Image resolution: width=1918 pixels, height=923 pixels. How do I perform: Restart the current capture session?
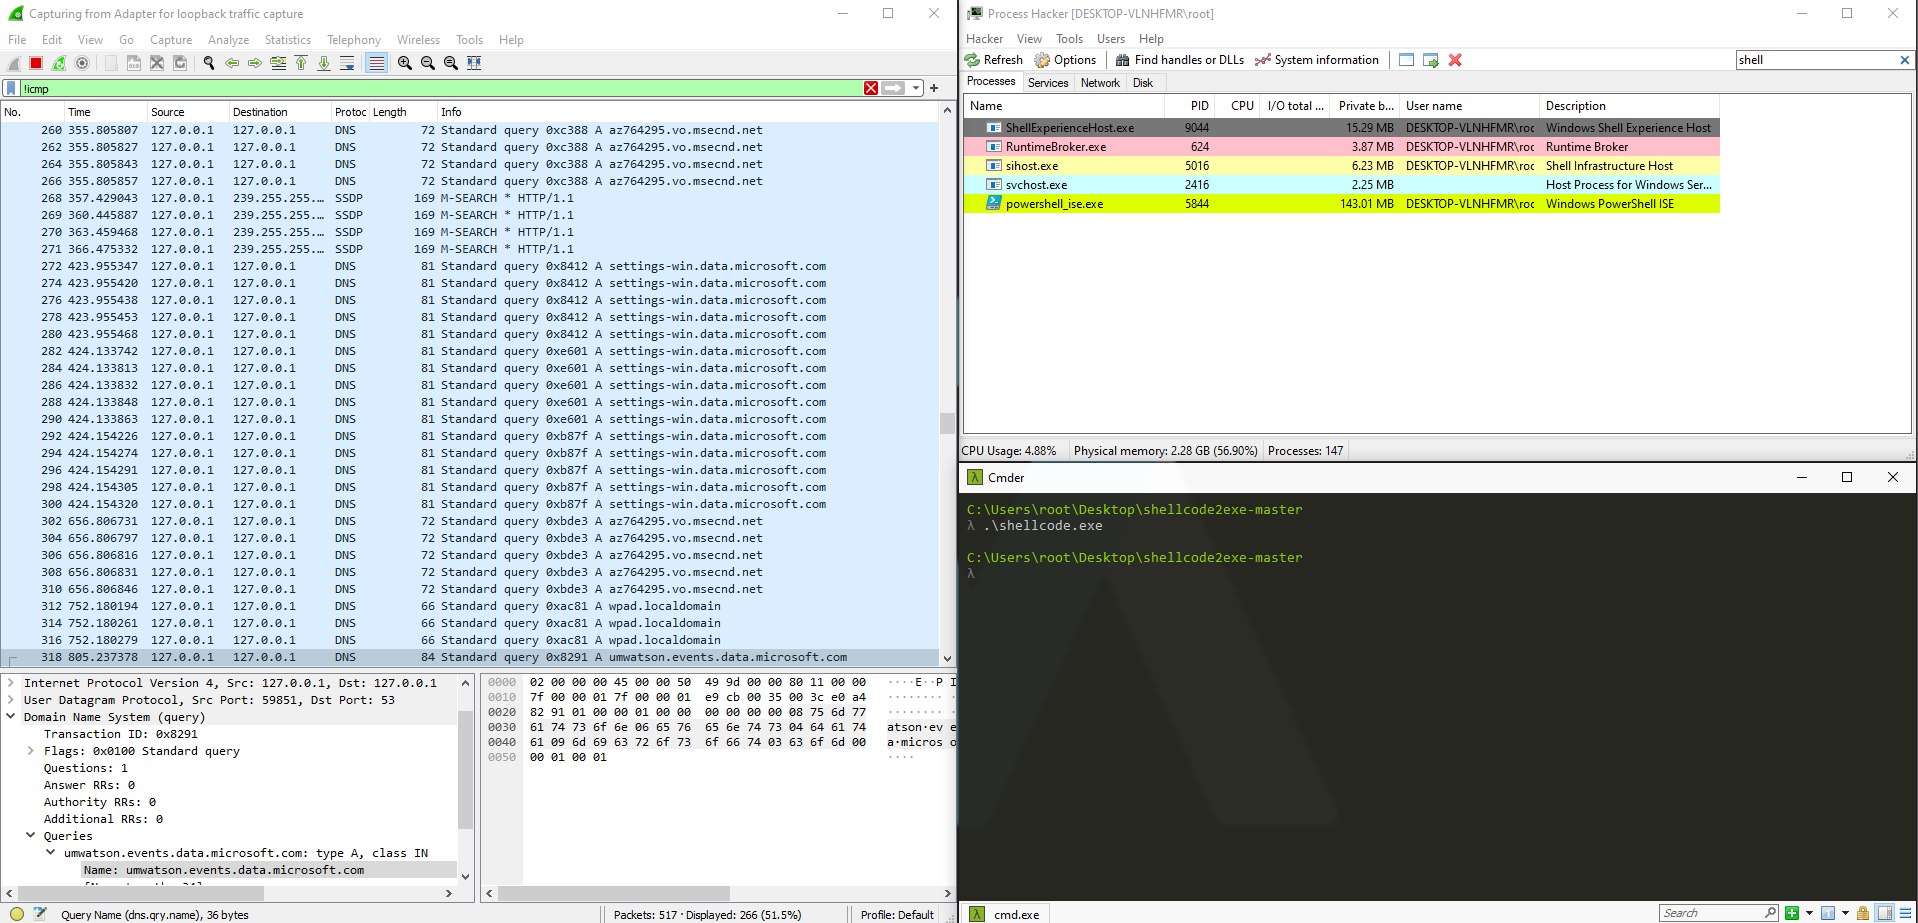(x=58, y=62)
